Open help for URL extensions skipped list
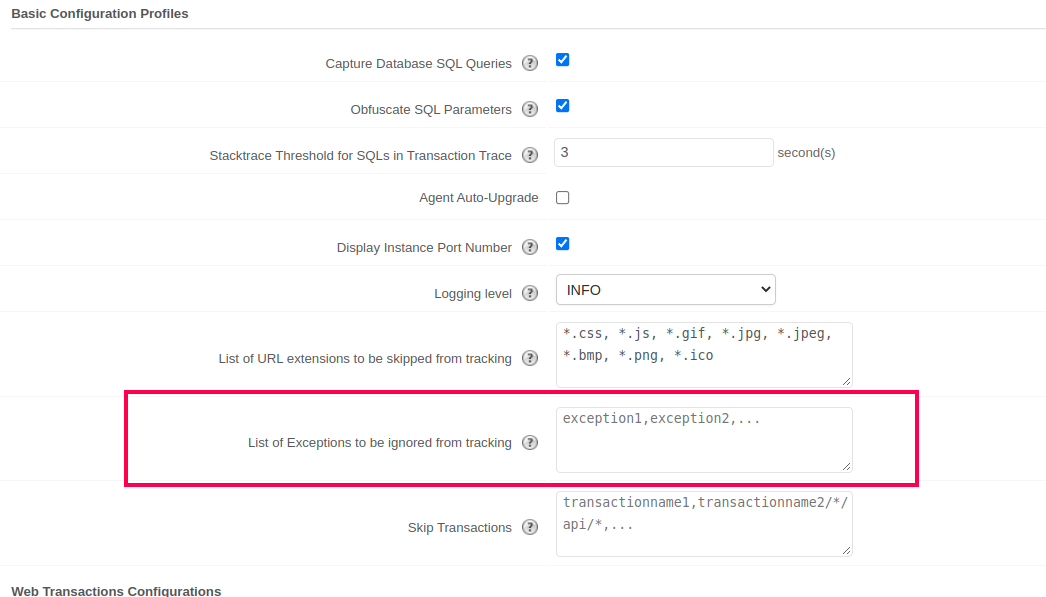This screenshot has width=1046, height=597. (530, 358)
